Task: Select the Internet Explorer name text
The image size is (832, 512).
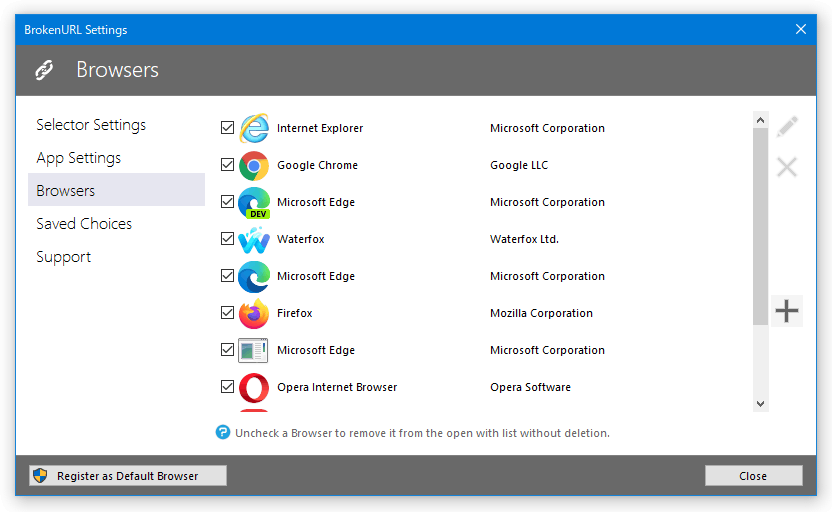Action: click(320, 128)
